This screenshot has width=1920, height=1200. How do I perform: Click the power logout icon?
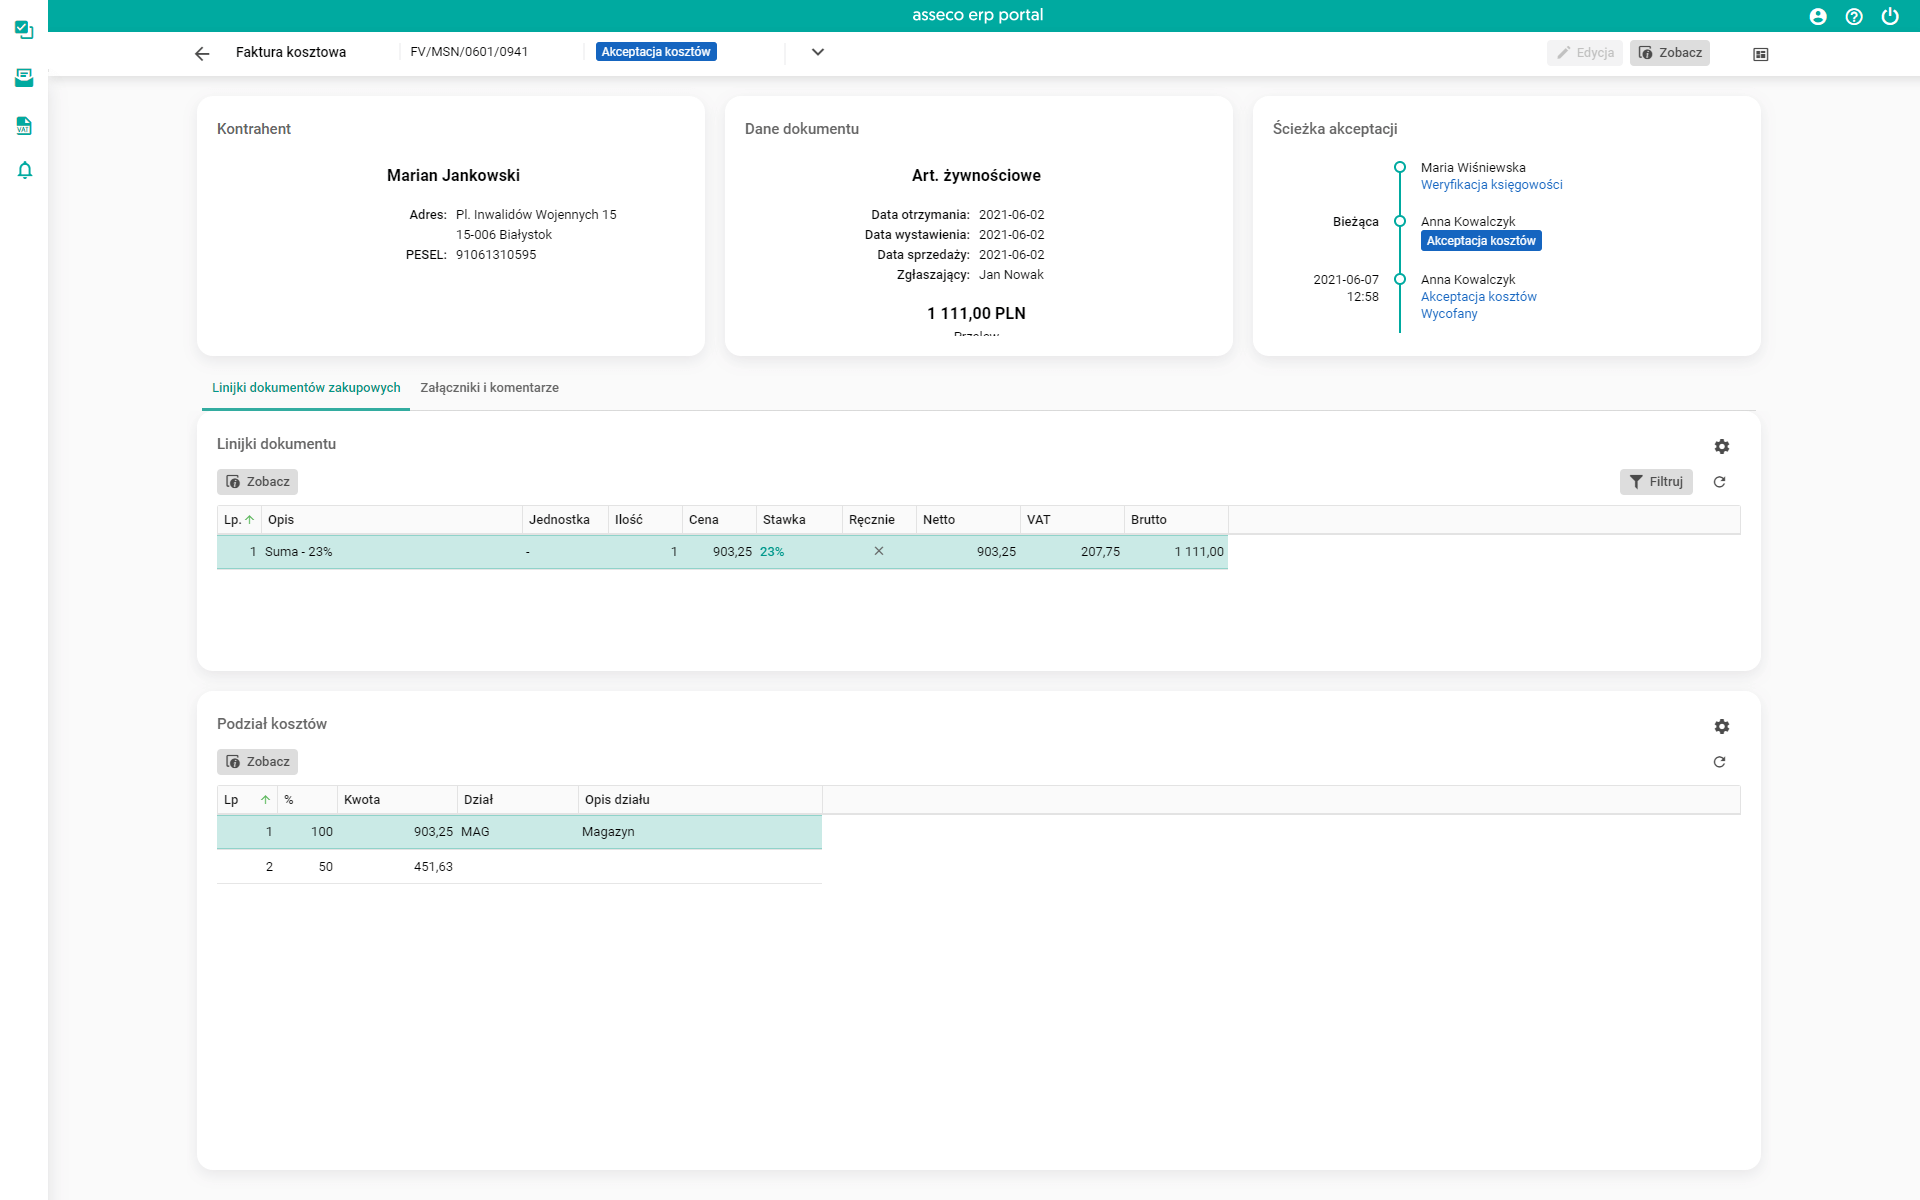click(x=1890, y=16)
